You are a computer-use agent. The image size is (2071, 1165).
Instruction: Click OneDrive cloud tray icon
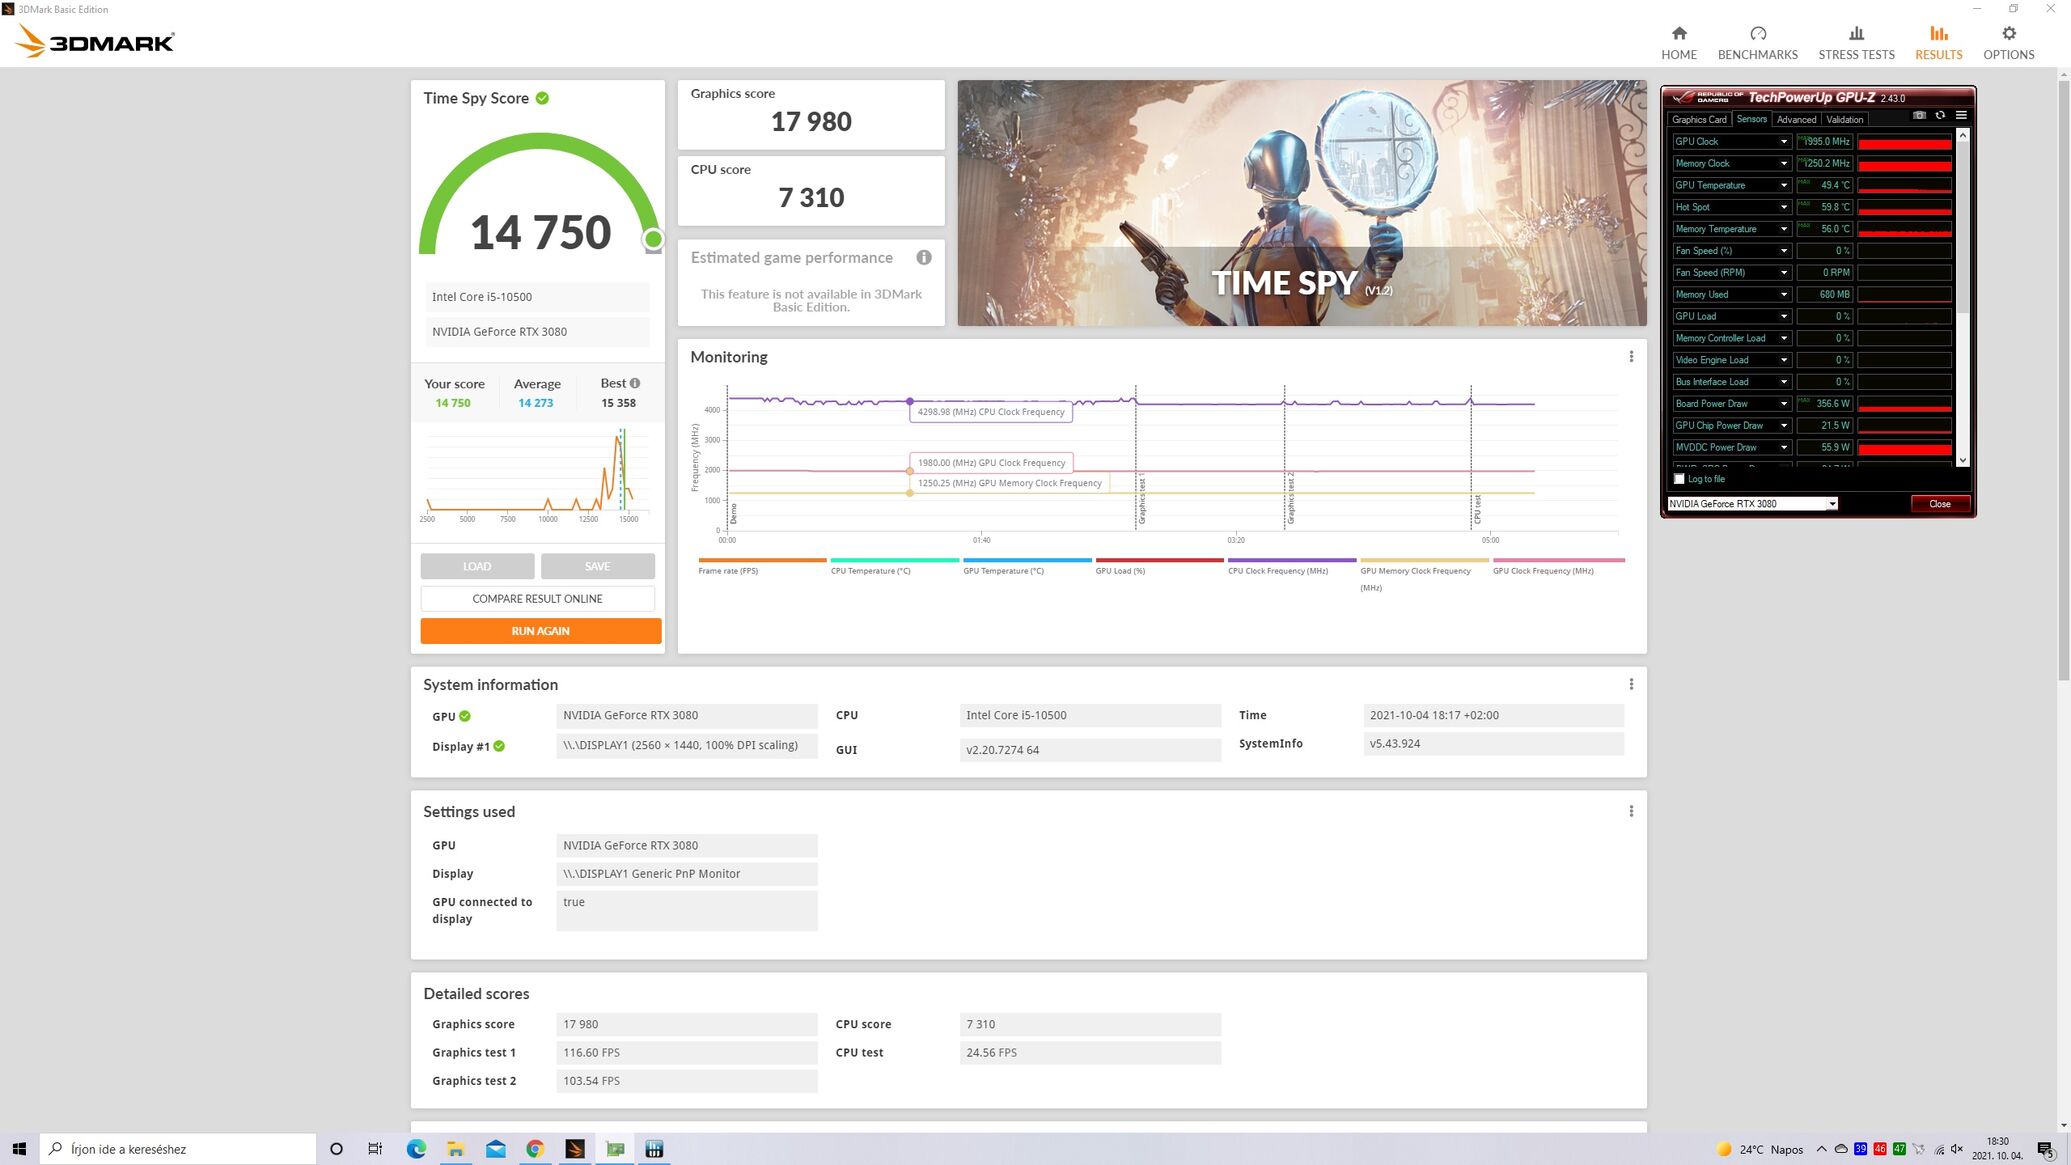(x=1841, y=1149)
